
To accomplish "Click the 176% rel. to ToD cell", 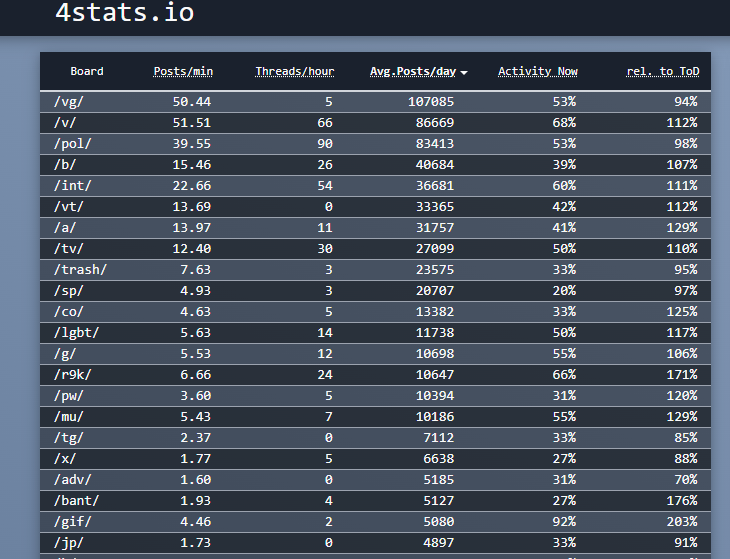I will (x=682, y=501).
